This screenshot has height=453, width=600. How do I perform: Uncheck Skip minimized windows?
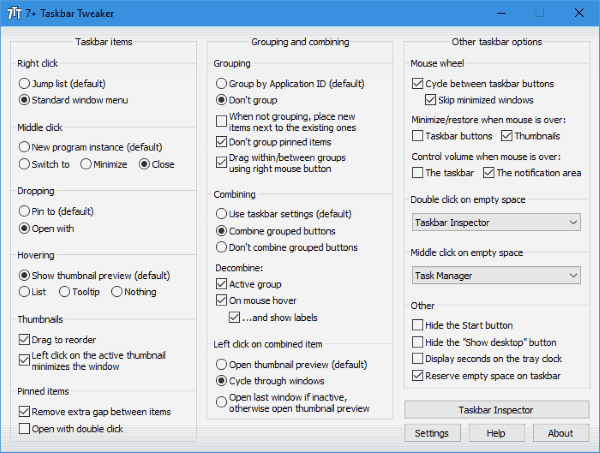pyautogui.click(x=431, y=100)
